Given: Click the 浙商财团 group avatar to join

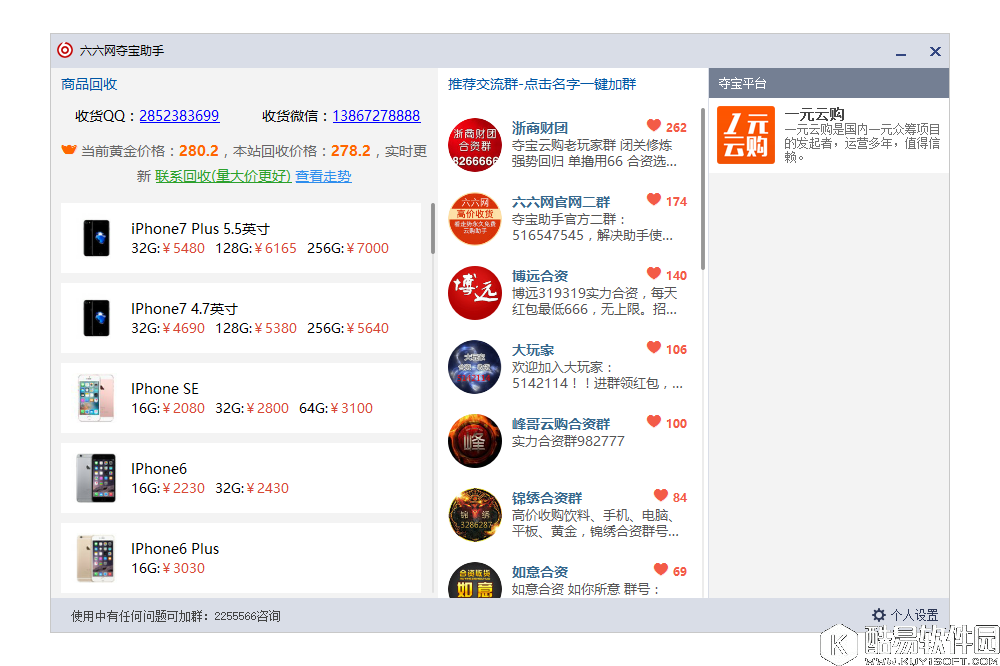Looking at the screenshot, I should [x=474, y=144].
